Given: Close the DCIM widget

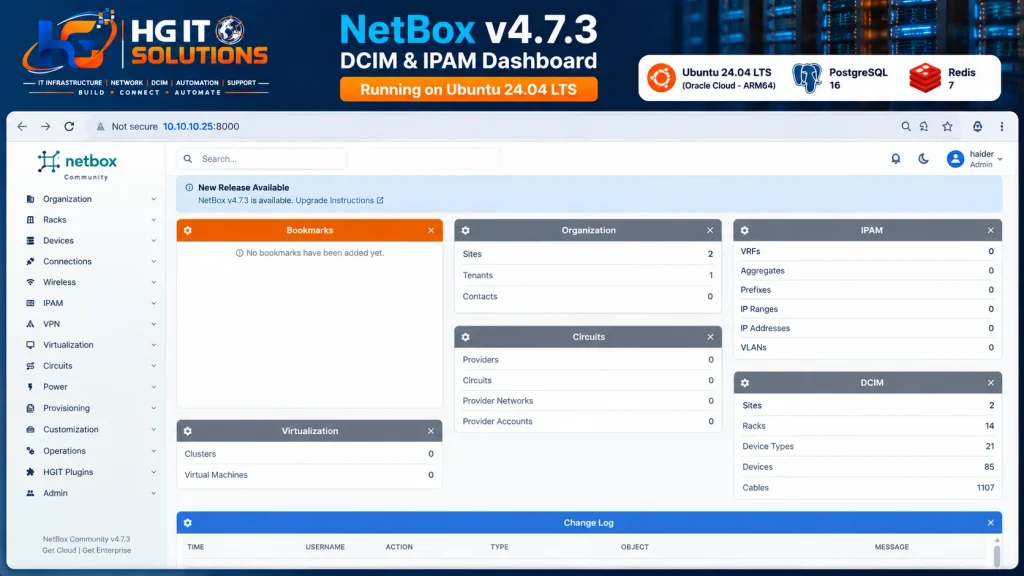Looking at the screenshot, I should click(x=991, y=383).
